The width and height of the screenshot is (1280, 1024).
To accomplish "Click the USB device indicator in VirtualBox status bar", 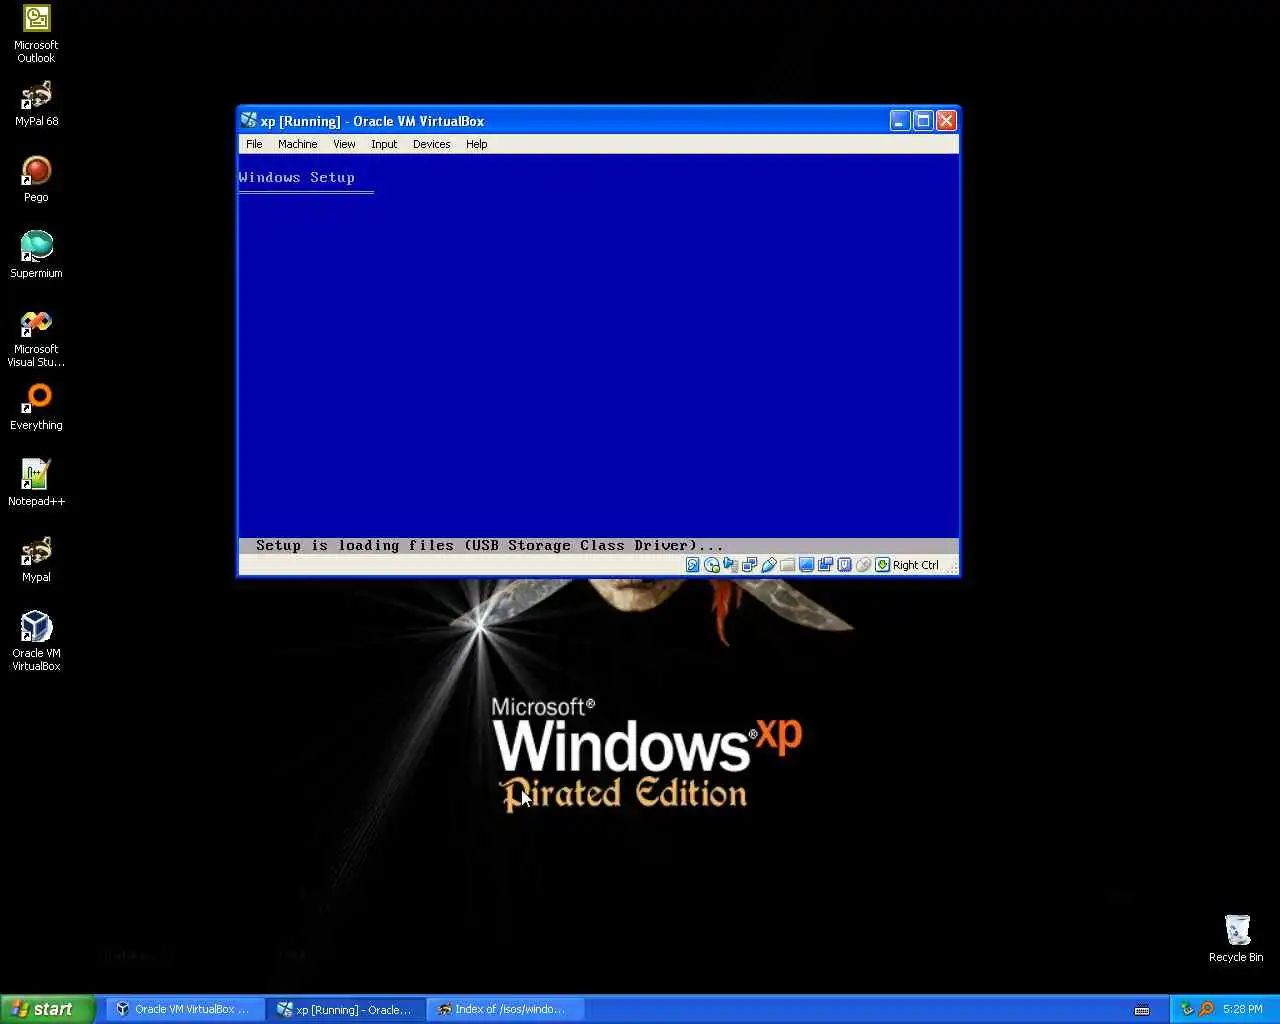I will (x=768, y=565).
